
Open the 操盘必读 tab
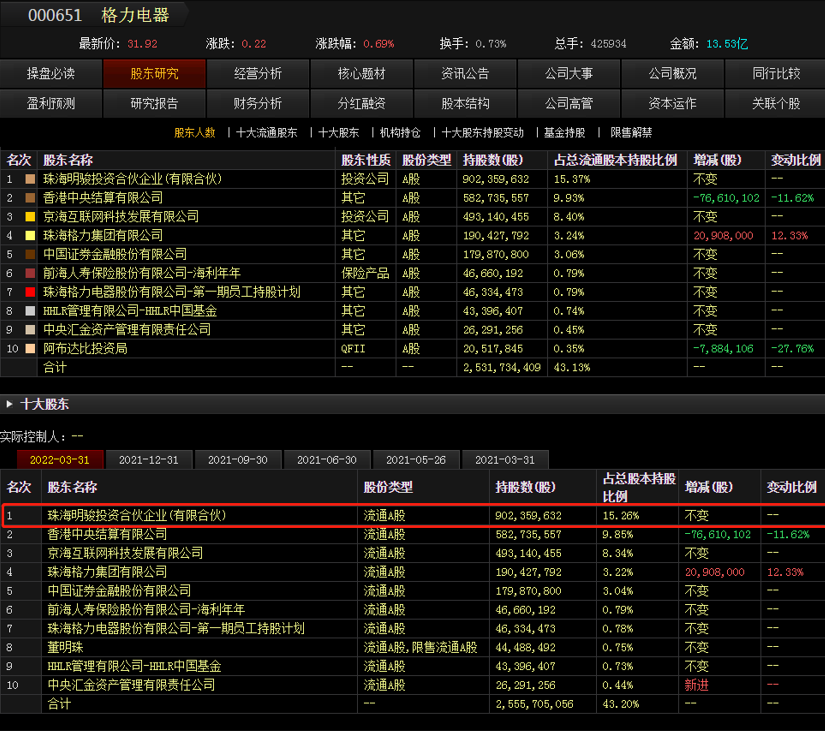click(51, 73)
